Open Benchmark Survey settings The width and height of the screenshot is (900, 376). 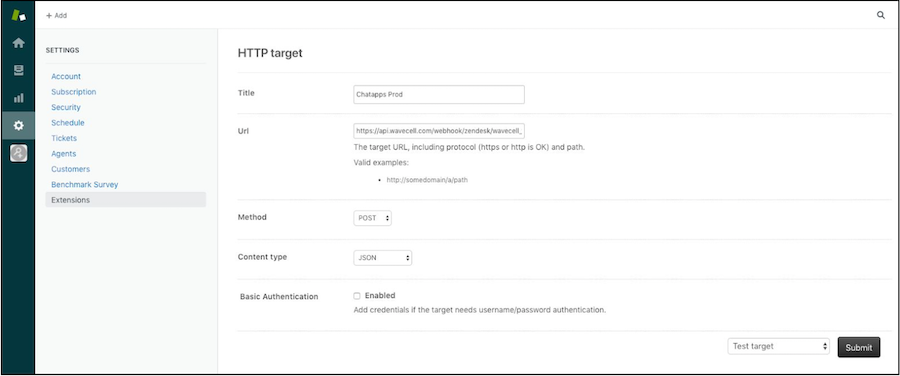[x=84, y=185]
